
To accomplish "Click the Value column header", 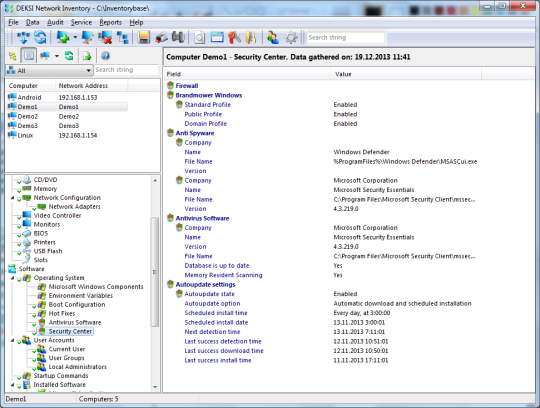I will [x=406, y=74].
